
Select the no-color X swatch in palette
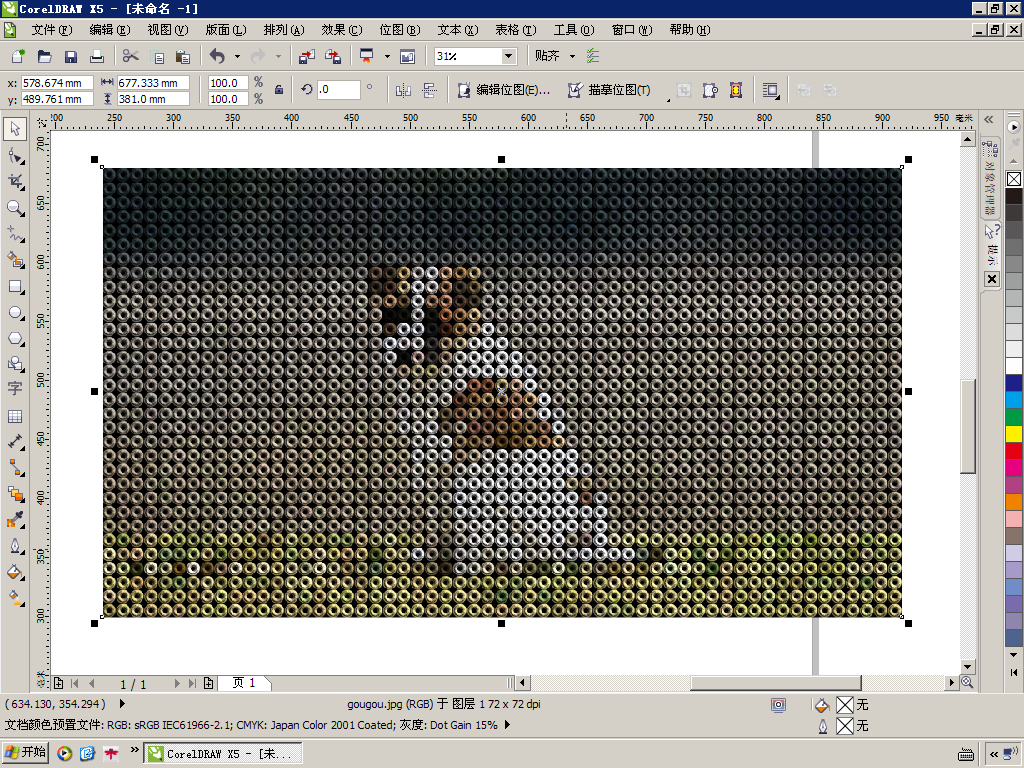tap(1014, 179)
